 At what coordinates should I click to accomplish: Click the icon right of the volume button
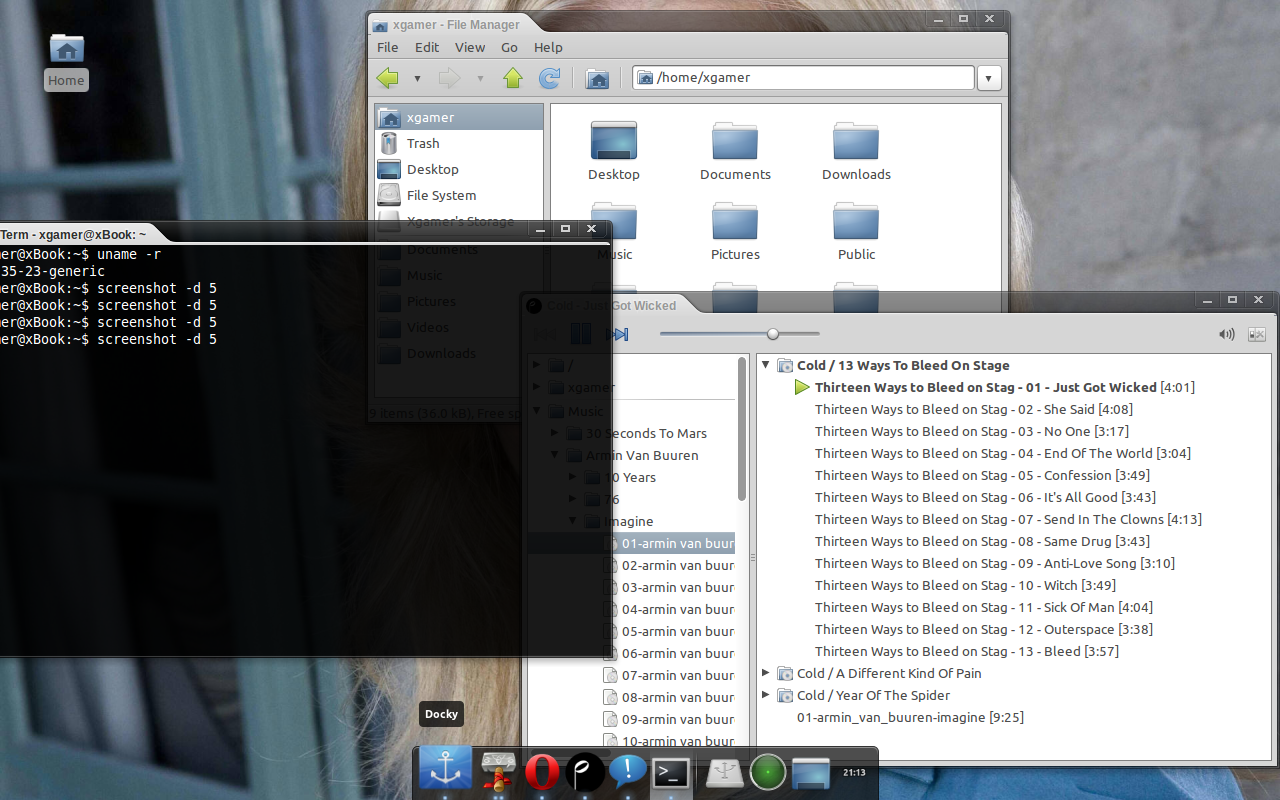pos(1257,334)
